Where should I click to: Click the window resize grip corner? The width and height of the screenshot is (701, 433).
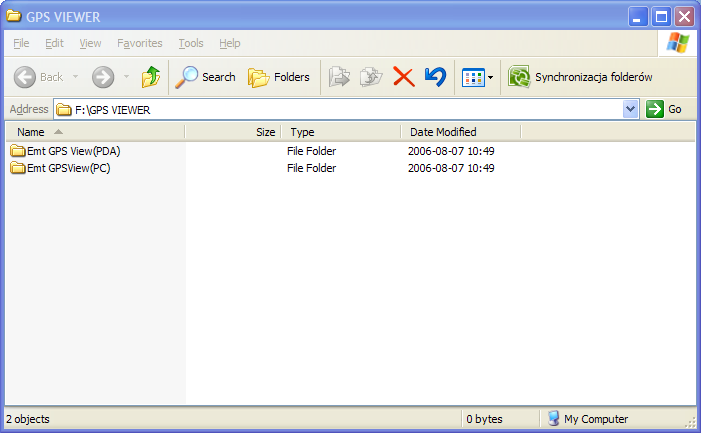click(691, 422)
